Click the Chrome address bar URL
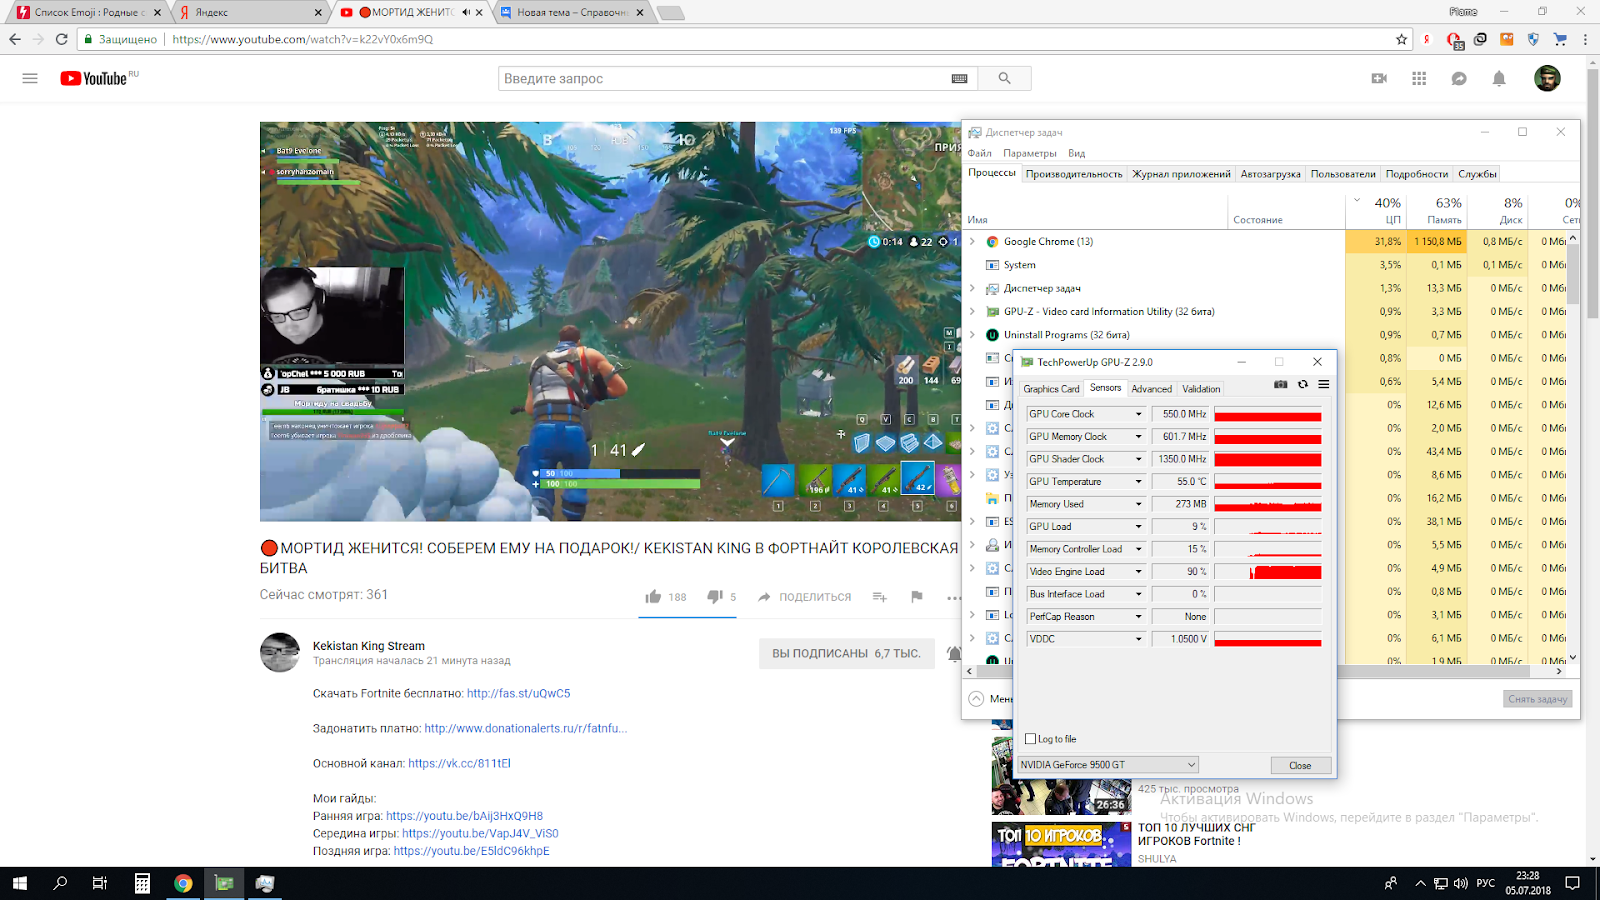Screen dimensions: 1600x900 pos(302,39)
